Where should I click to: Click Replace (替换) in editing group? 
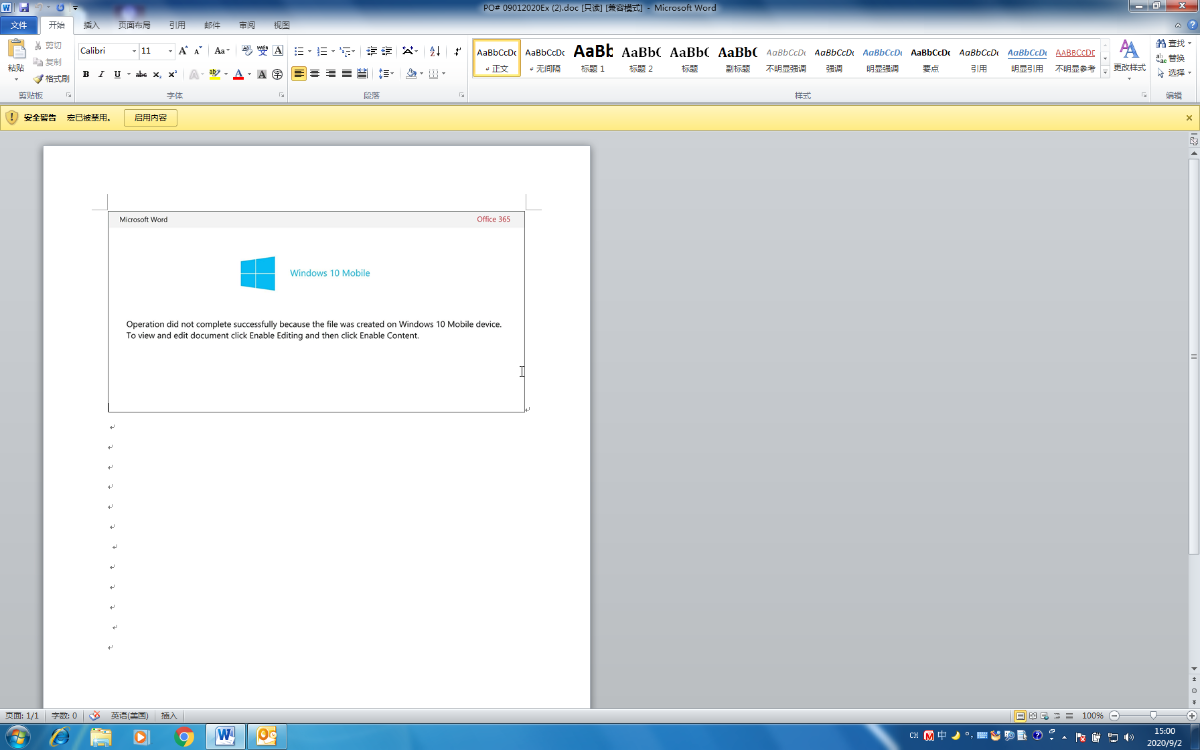(x=1170, y=58)
